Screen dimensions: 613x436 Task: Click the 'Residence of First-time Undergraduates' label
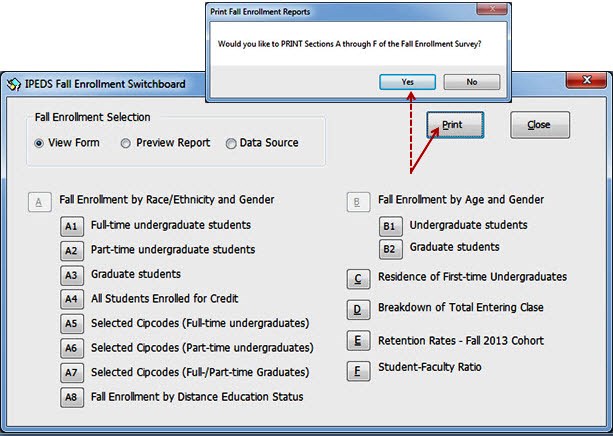point(472,277)
